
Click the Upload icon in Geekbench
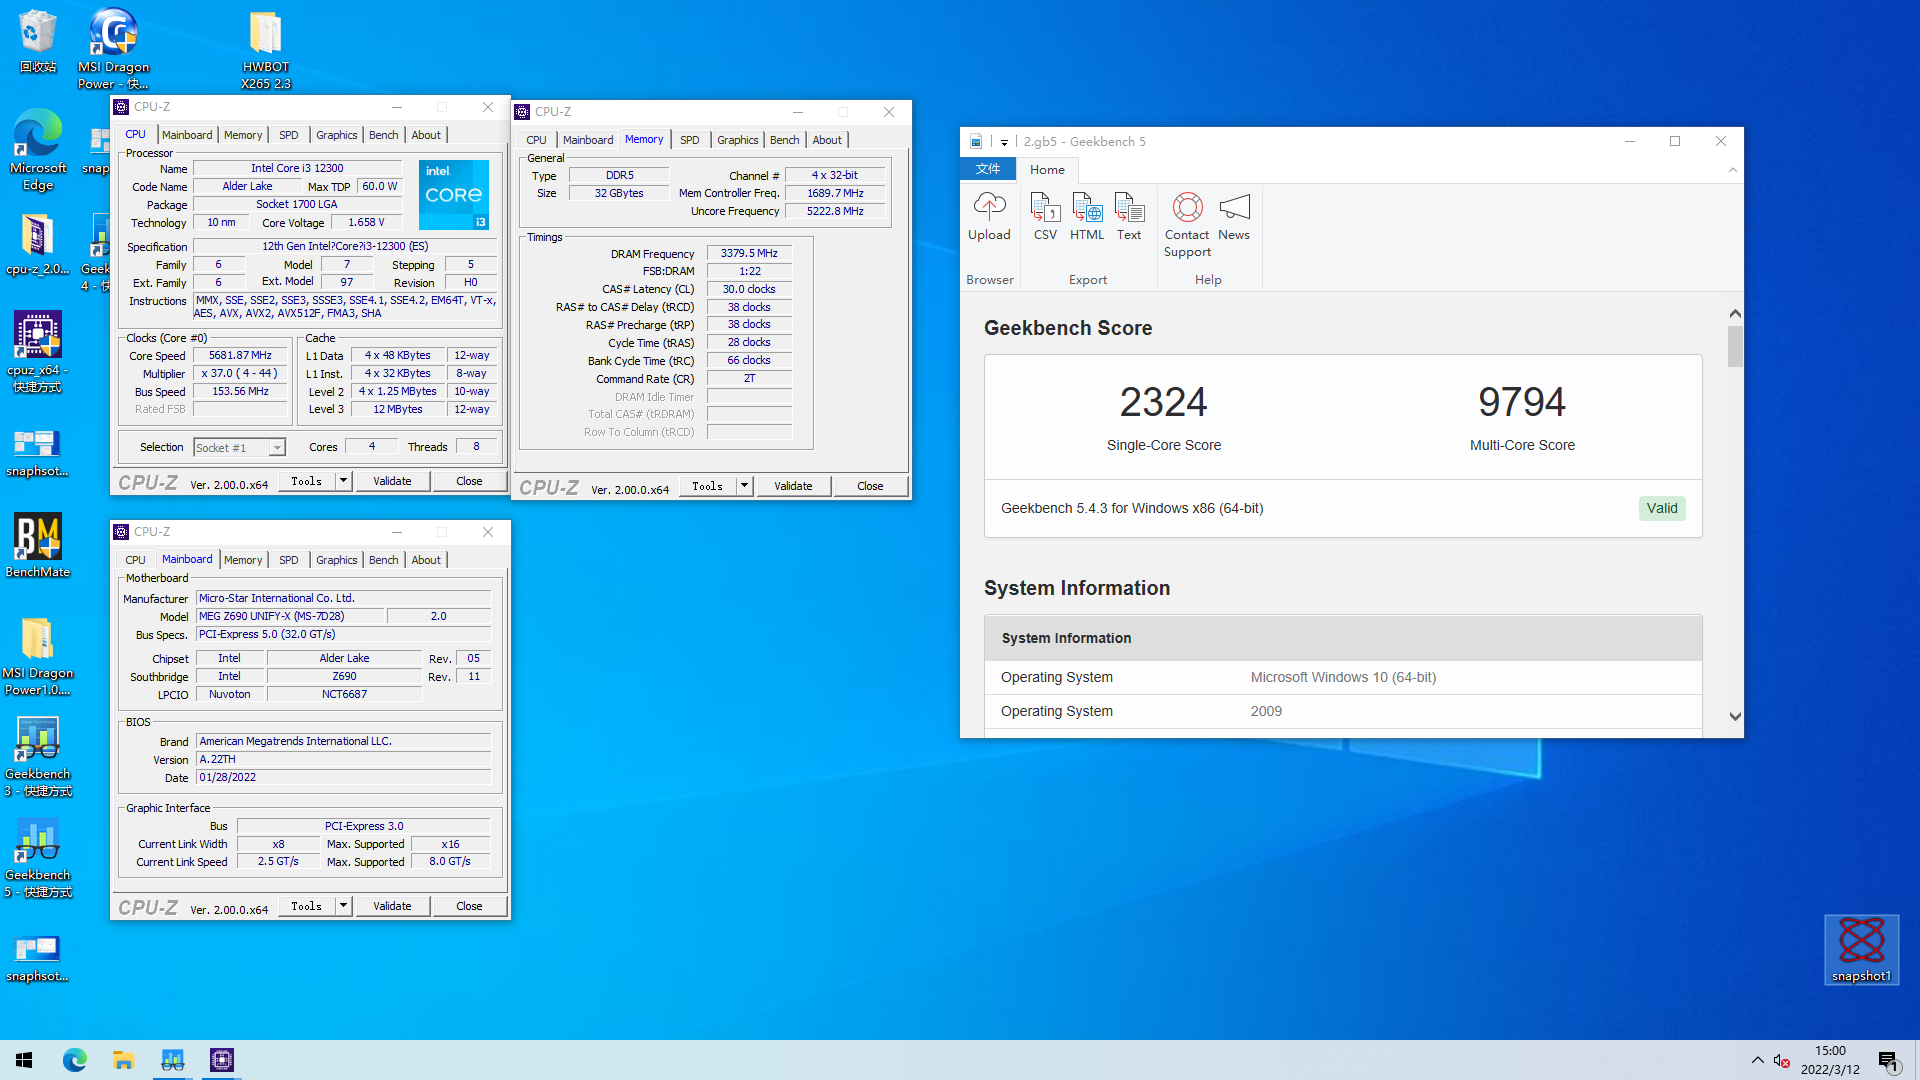click(989, 217)
